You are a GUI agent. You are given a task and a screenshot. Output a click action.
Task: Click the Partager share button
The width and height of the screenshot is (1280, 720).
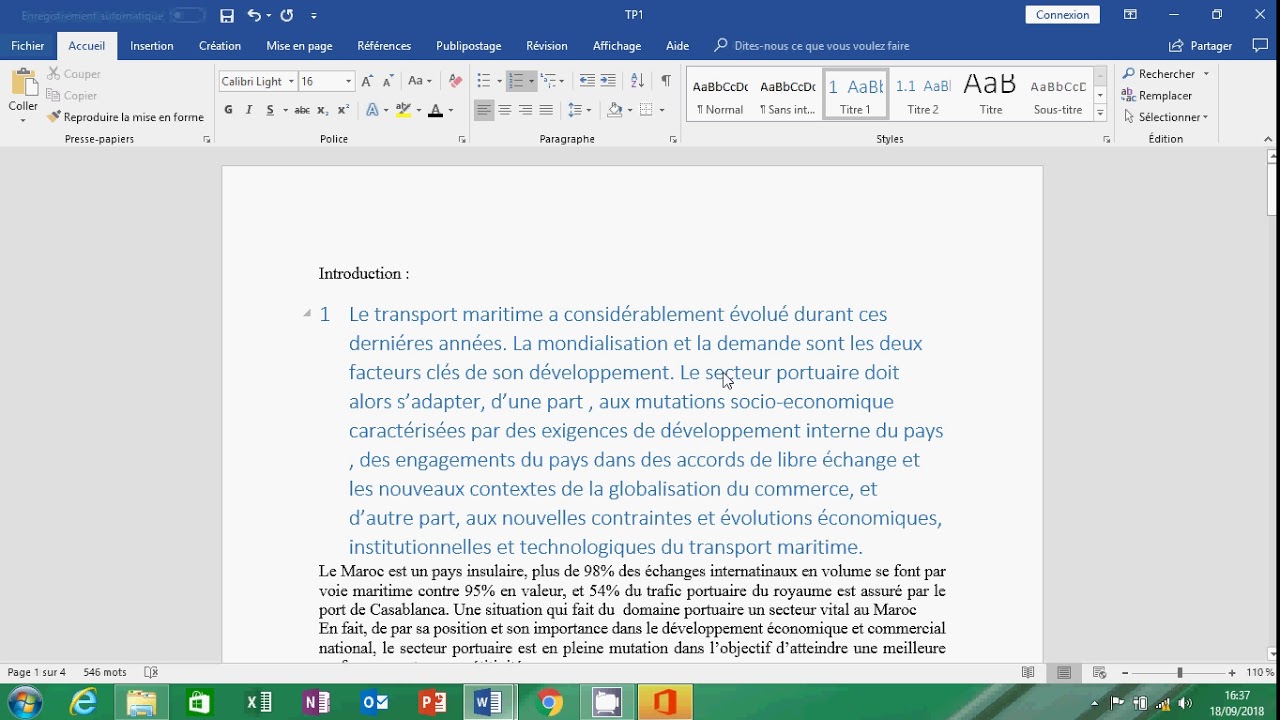(1201, 46)
